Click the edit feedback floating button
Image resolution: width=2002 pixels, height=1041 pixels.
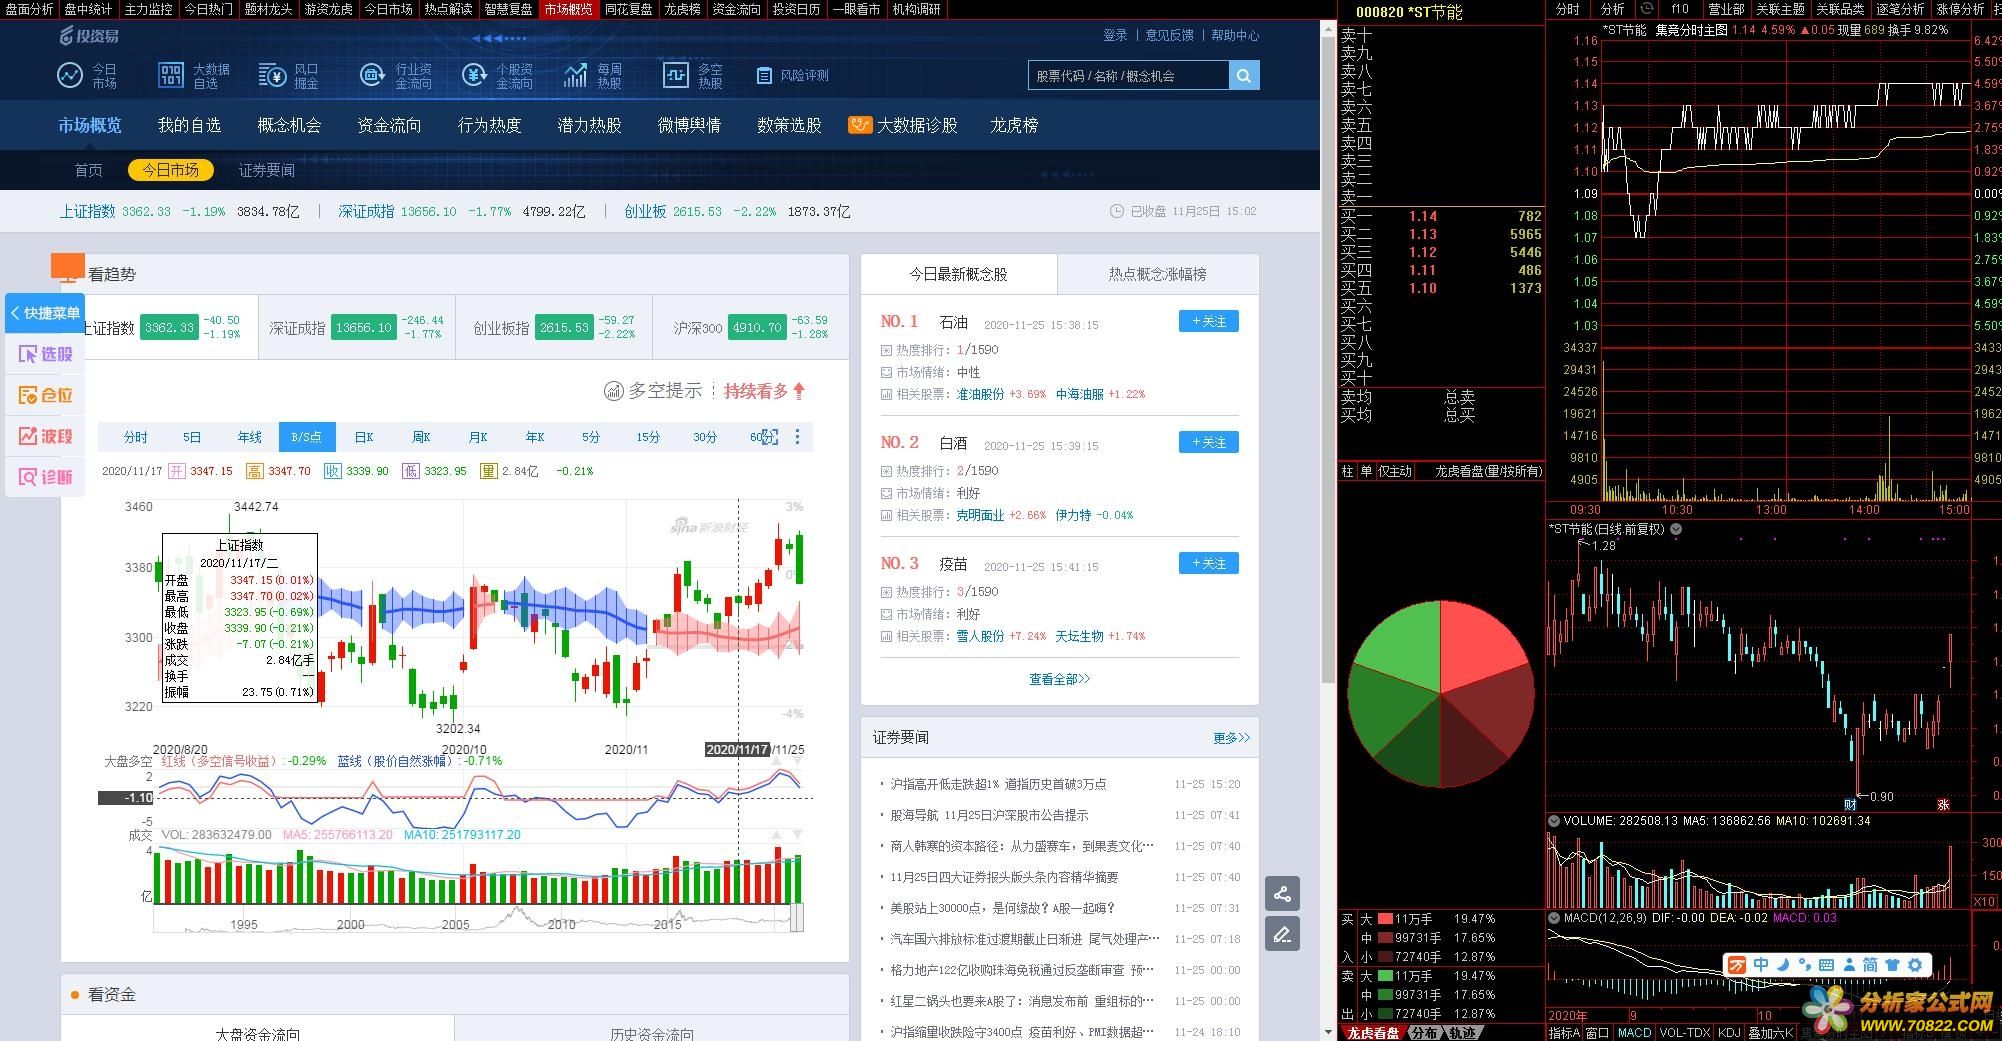pos(1282,934)
